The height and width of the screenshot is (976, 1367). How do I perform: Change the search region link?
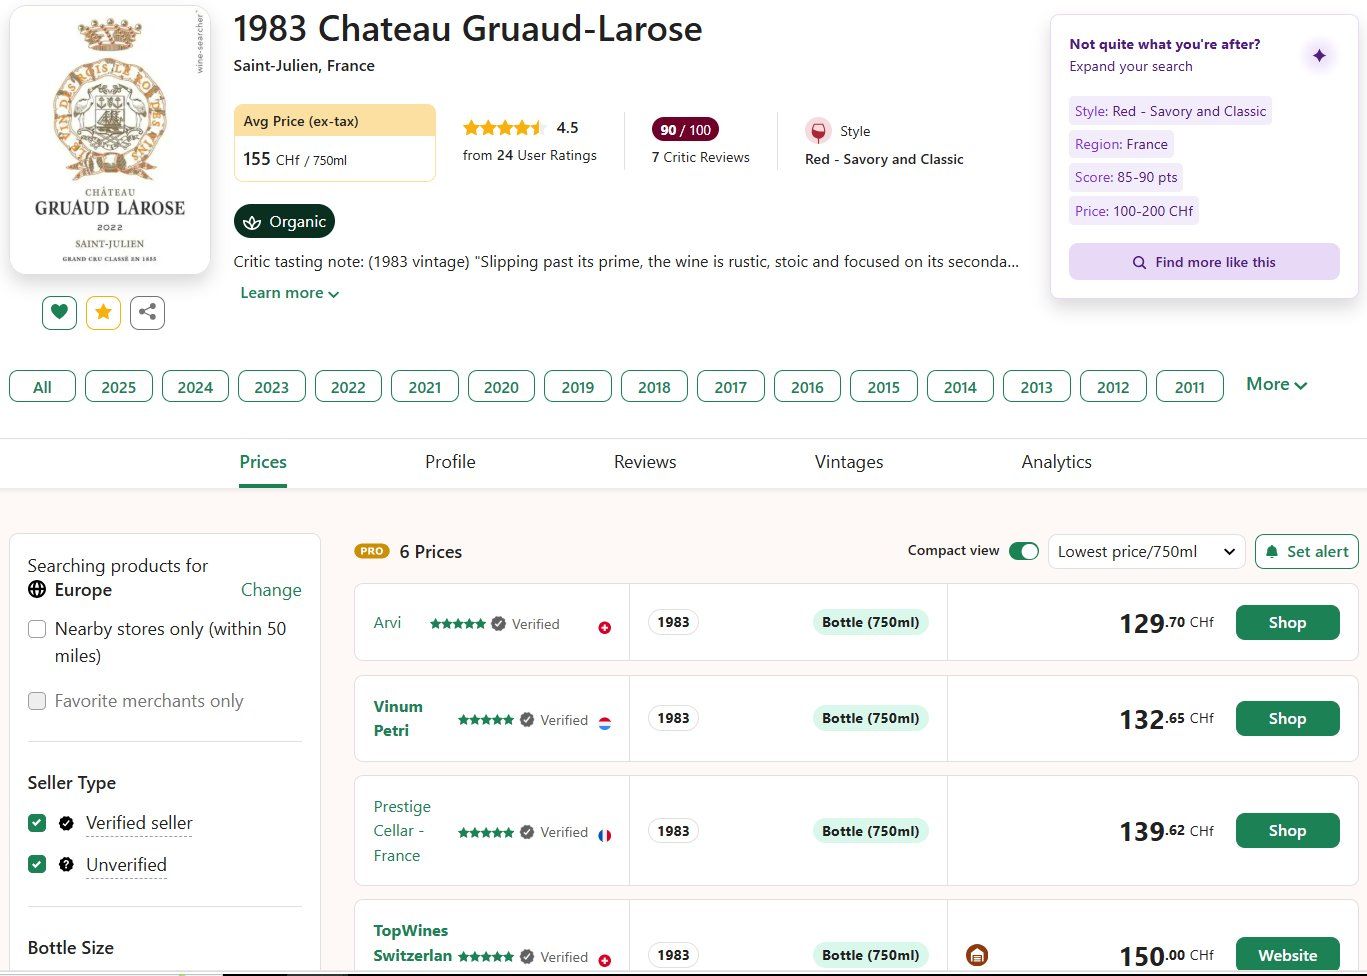click(271, 590)
